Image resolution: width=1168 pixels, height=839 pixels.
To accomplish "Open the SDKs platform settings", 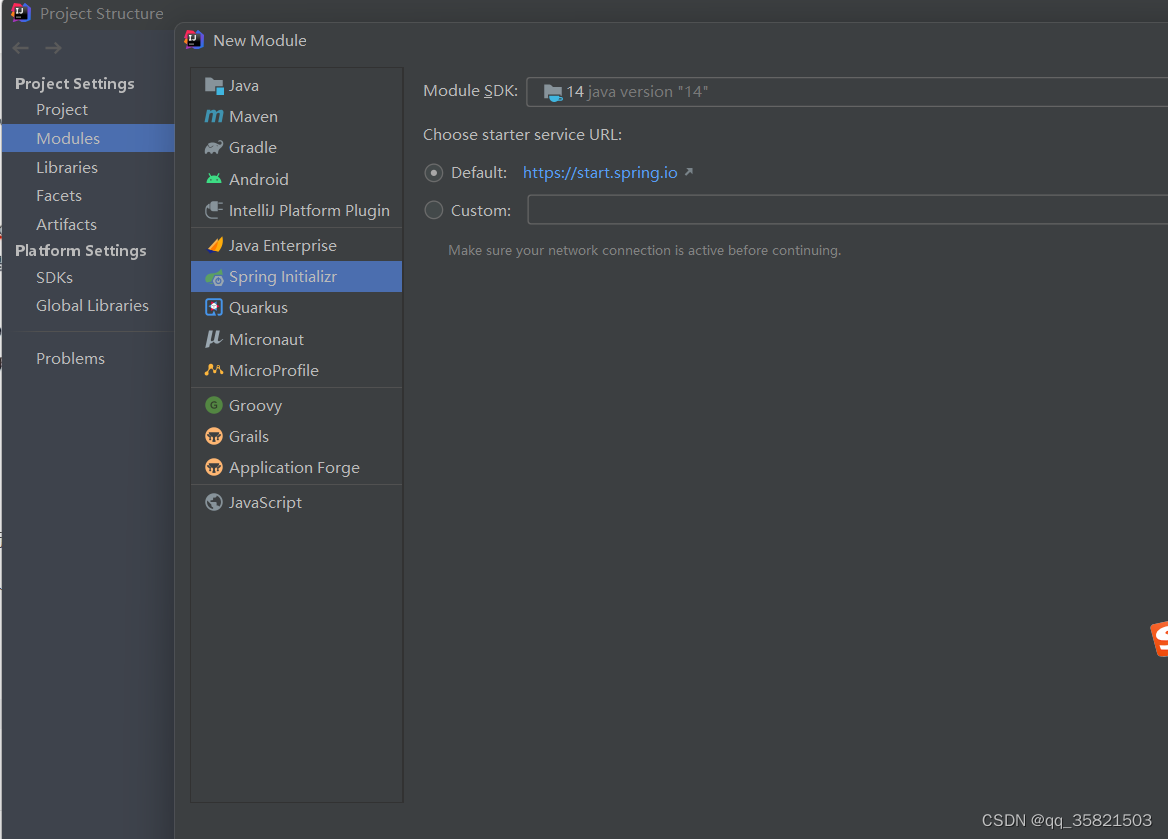I will click(x=54, y=277).
